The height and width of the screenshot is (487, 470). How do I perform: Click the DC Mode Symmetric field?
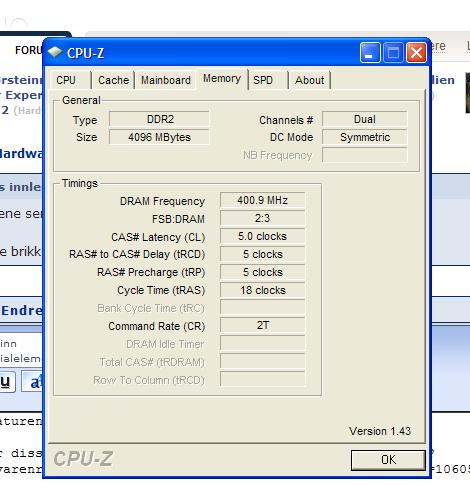point(365,137)
